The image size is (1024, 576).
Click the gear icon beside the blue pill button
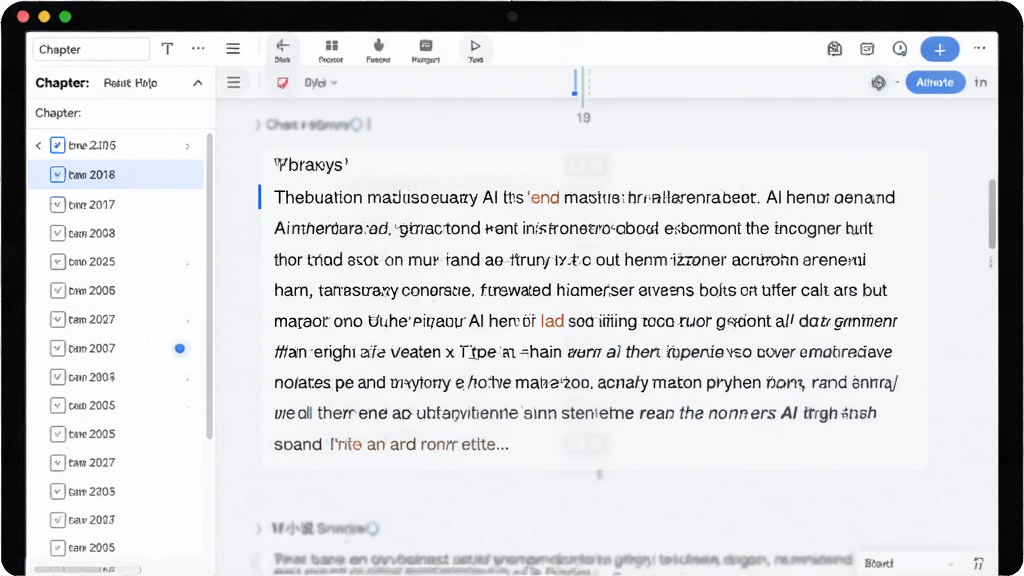(878, 83)
